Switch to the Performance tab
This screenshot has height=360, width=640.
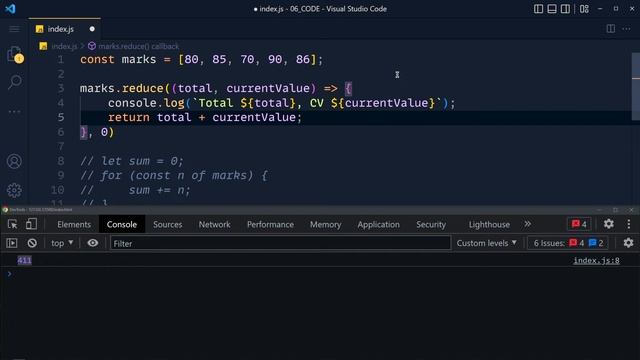(x=270, y=224)
